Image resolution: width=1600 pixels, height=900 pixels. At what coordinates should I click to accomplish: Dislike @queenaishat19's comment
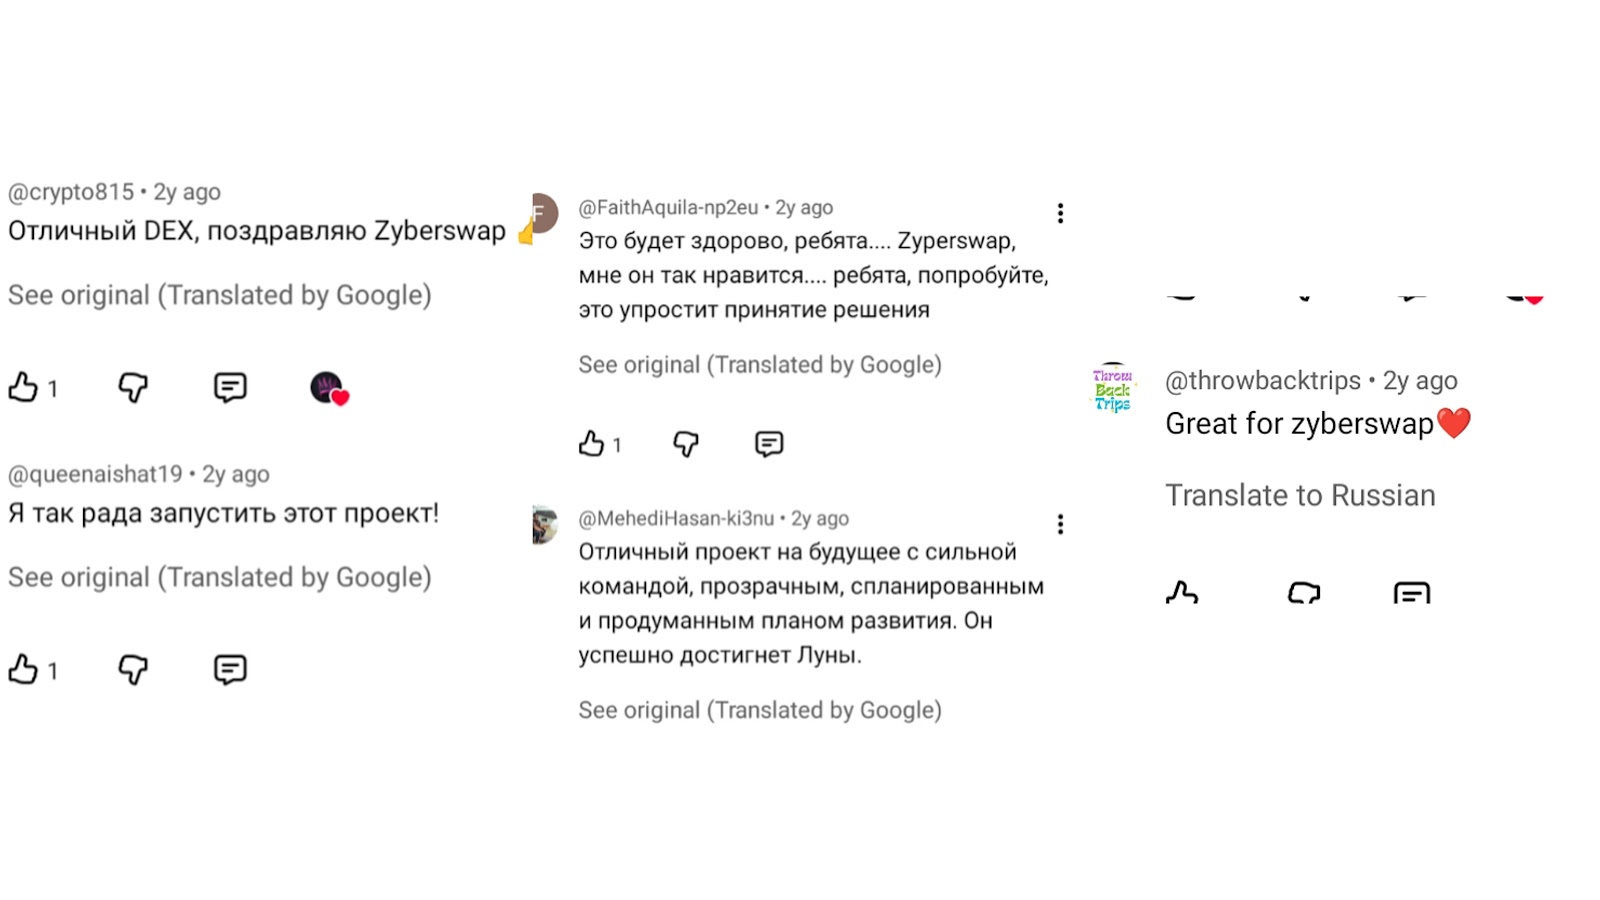[133, 669]
